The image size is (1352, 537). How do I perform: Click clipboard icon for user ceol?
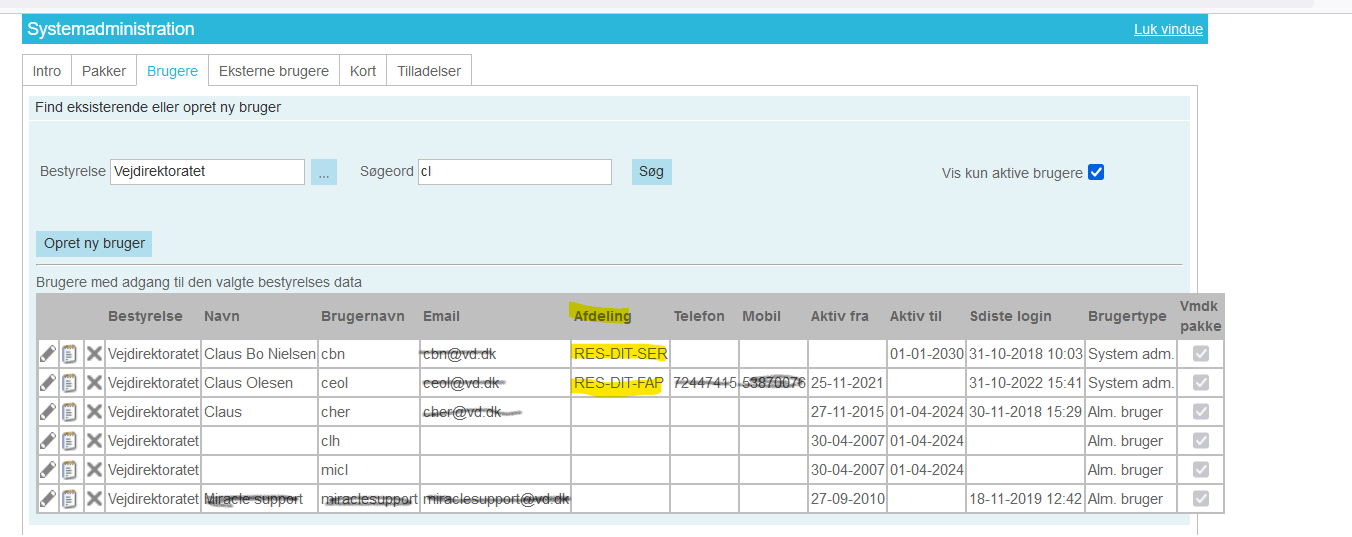70,383
